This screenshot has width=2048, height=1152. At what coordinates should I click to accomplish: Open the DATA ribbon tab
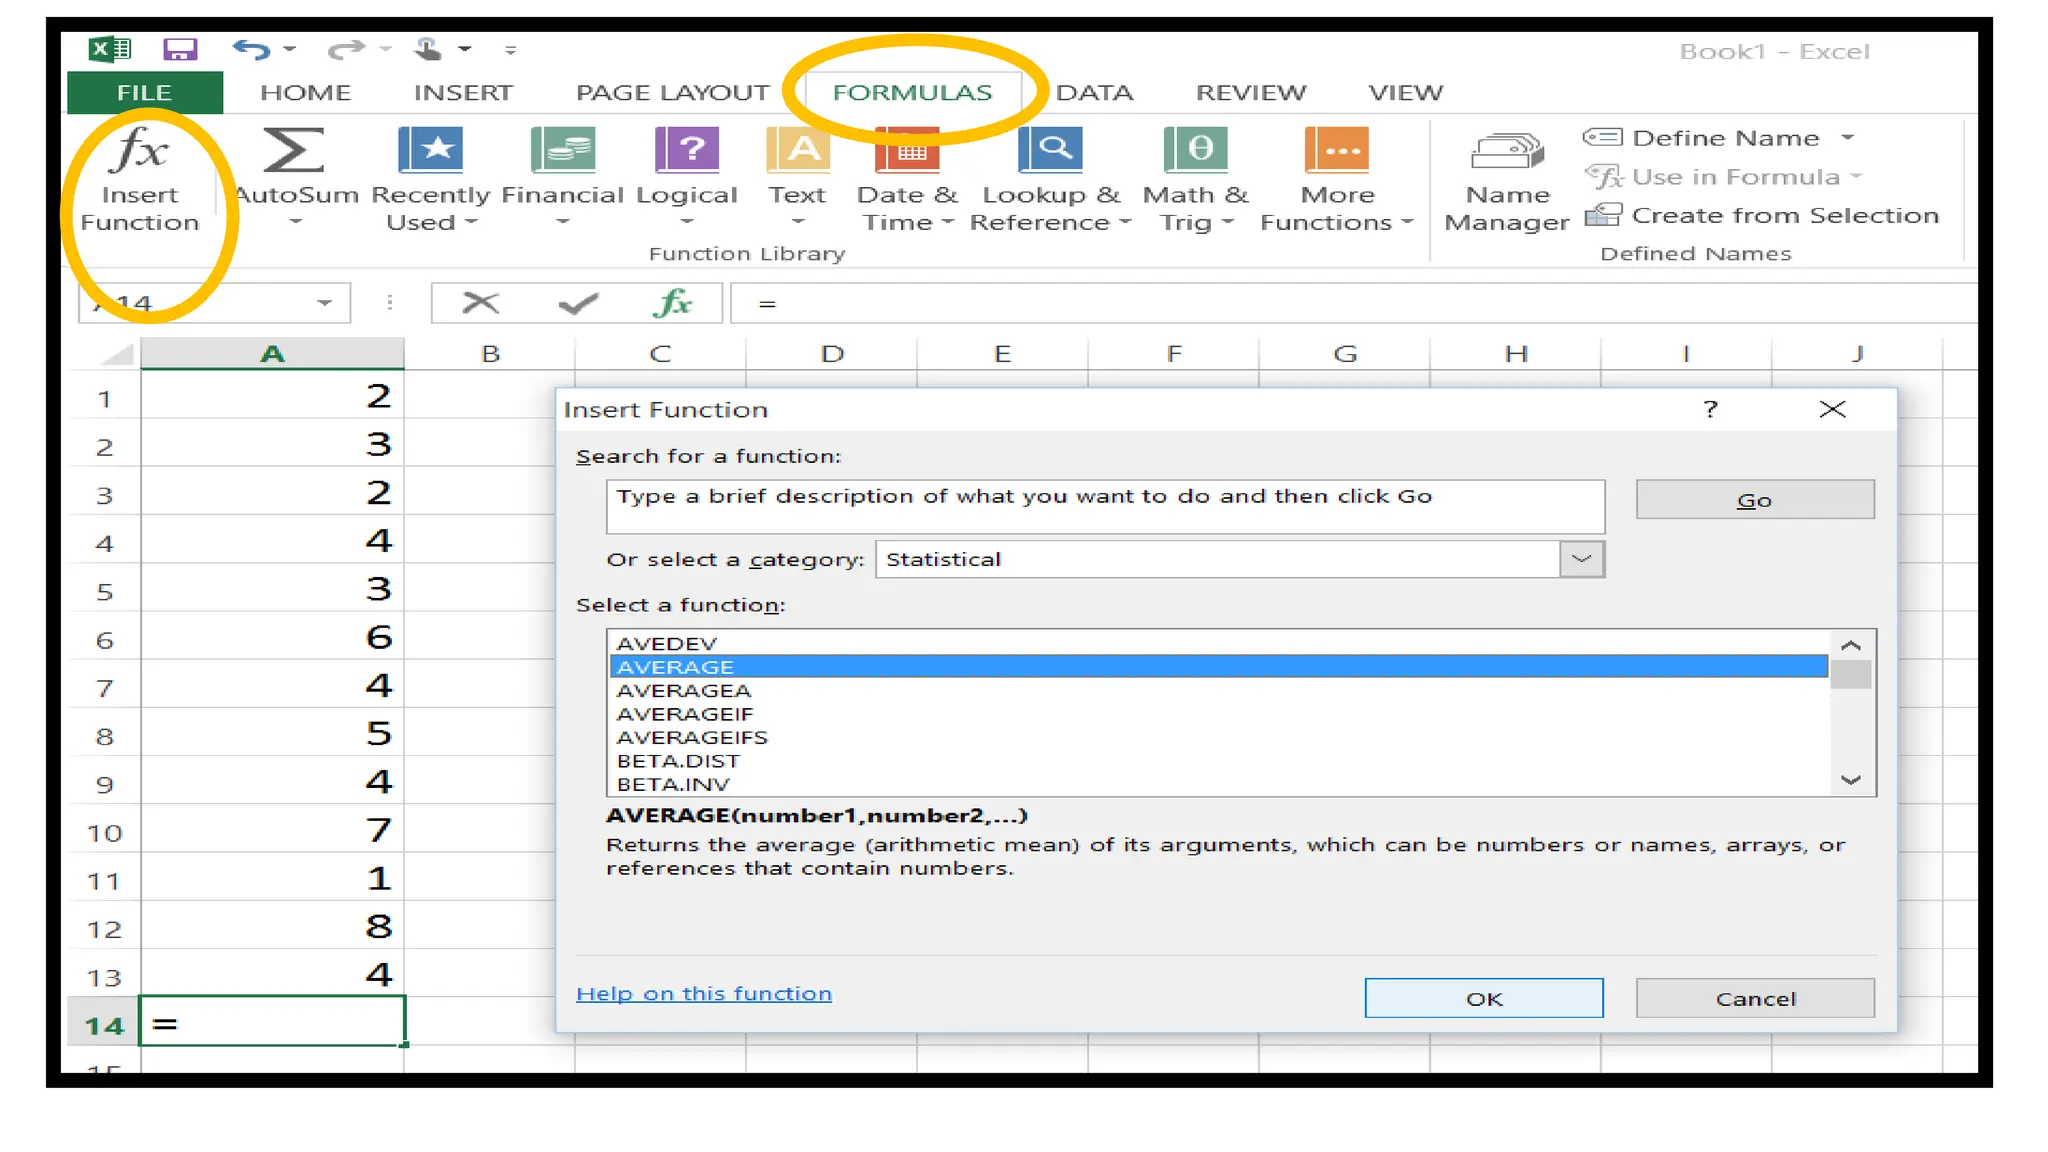click(1094, 93)
